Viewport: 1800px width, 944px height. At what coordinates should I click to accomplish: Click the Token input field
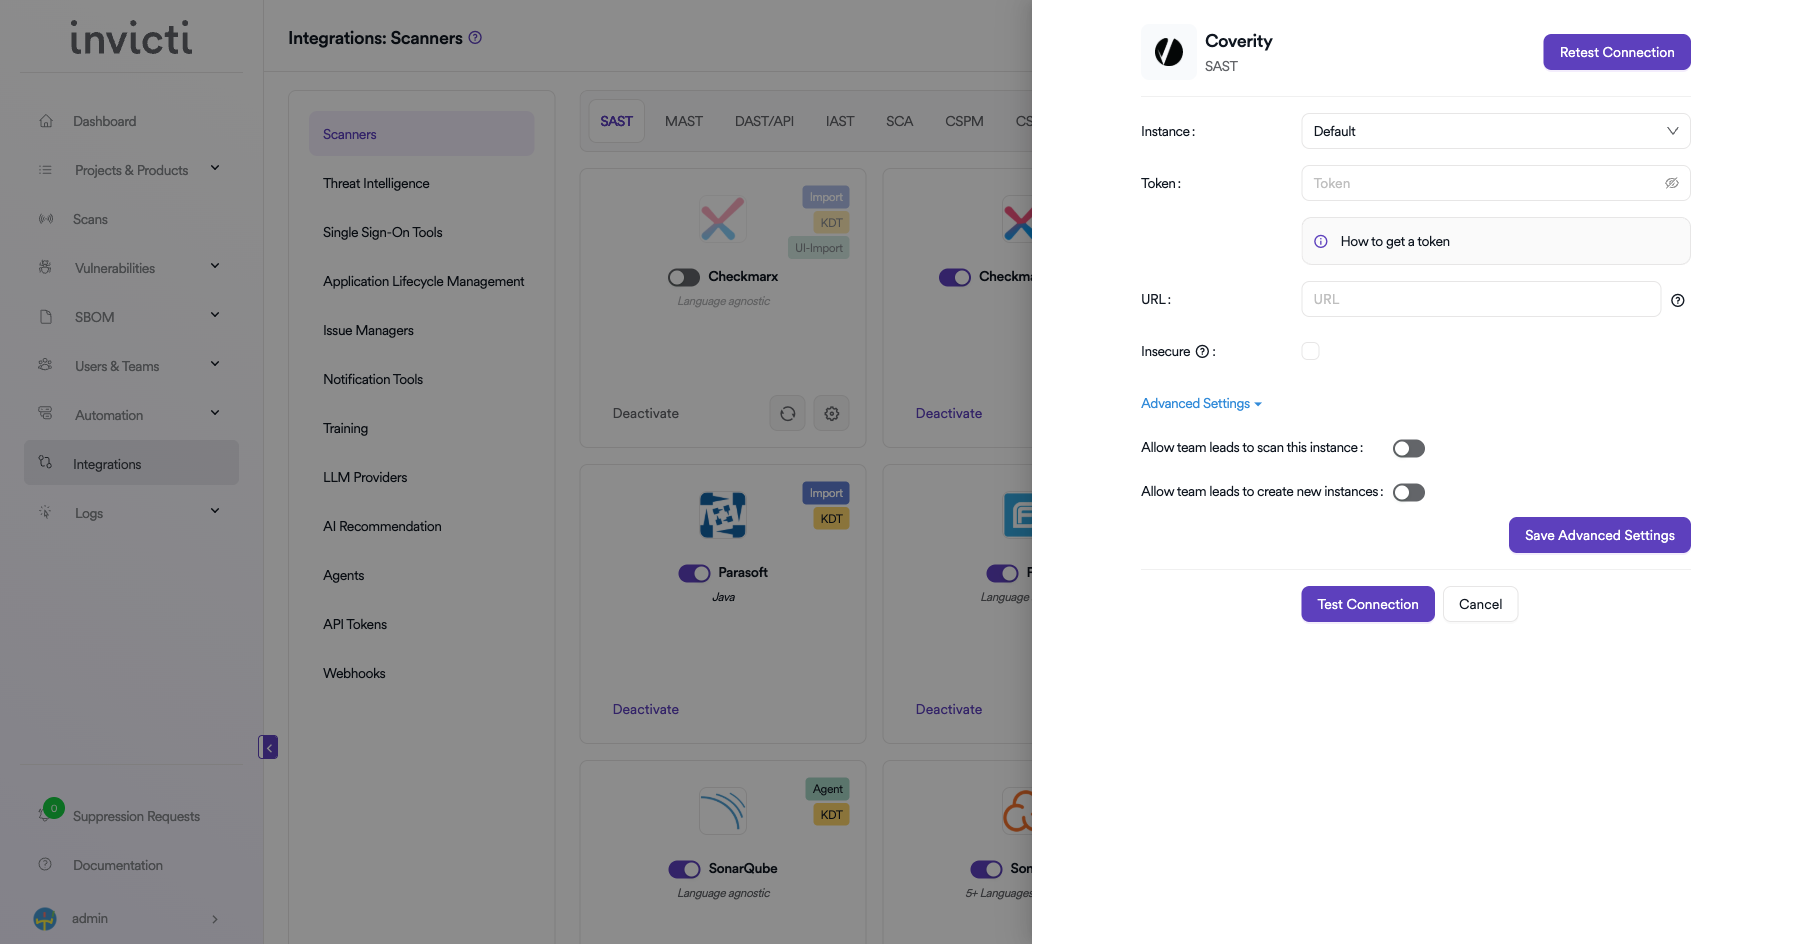1480,184
